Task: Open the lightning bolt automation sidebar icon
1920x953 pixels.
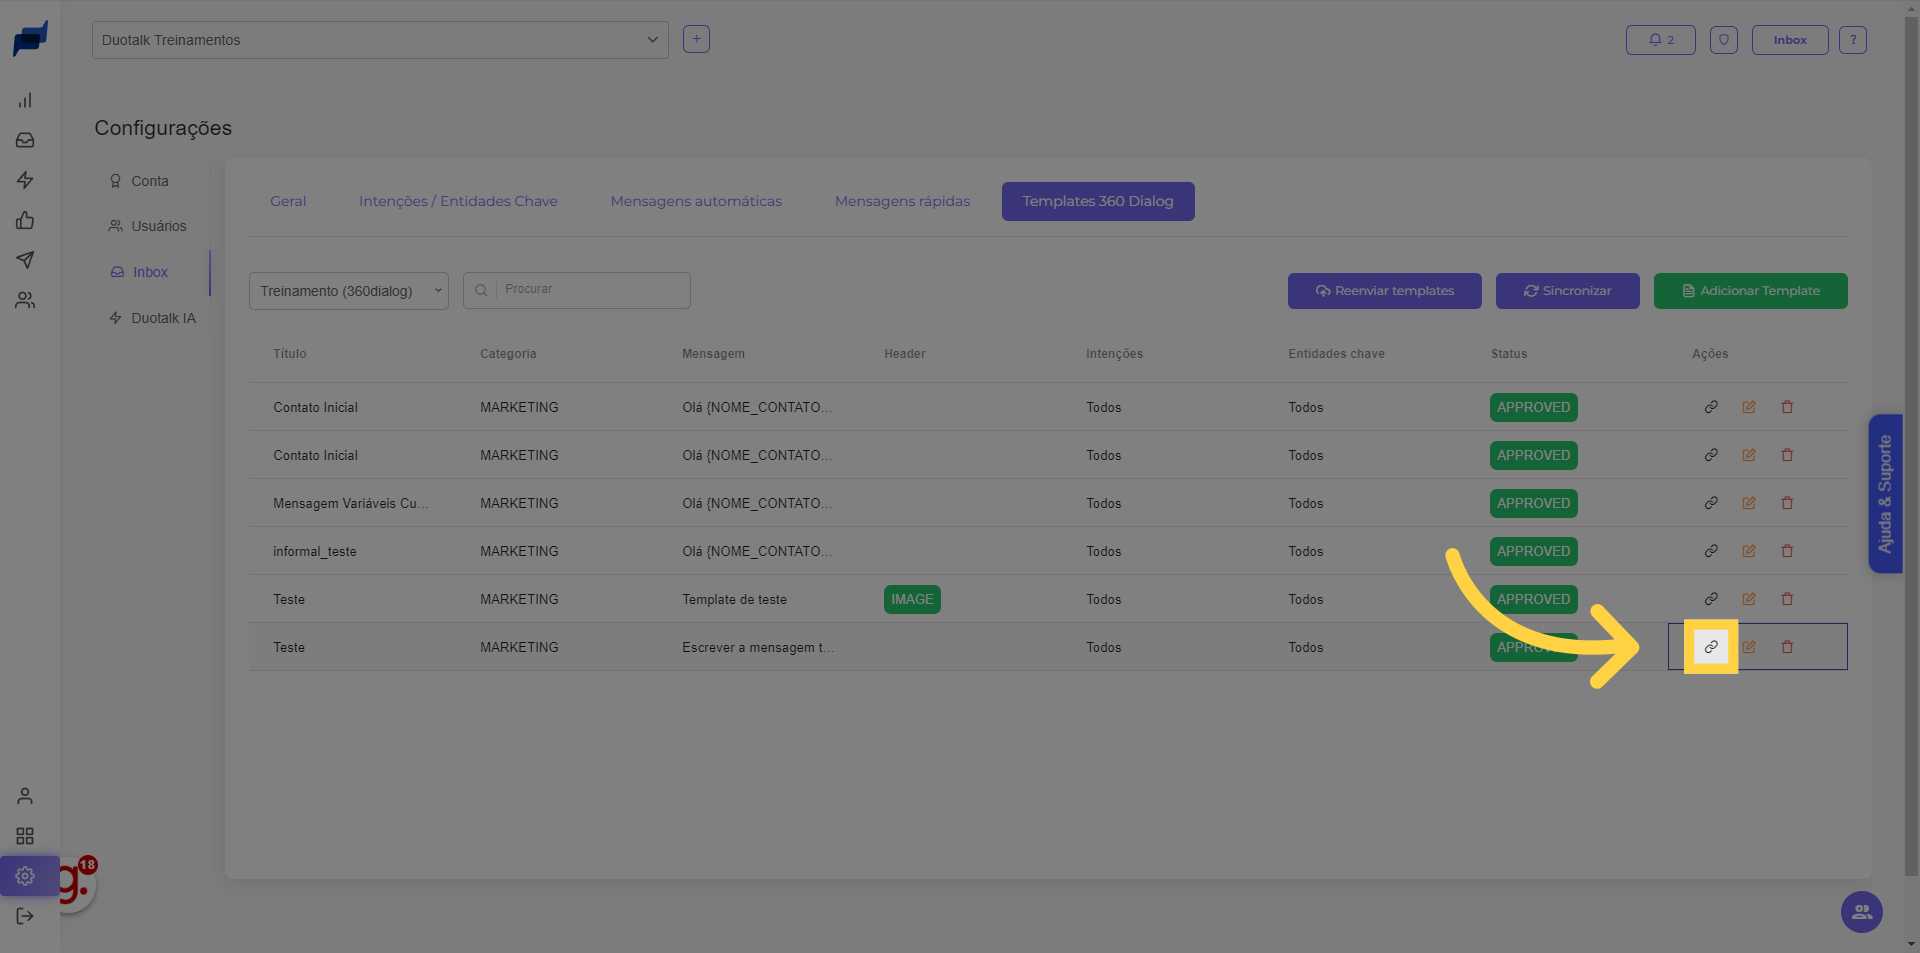Action: (x=25, y=180)
